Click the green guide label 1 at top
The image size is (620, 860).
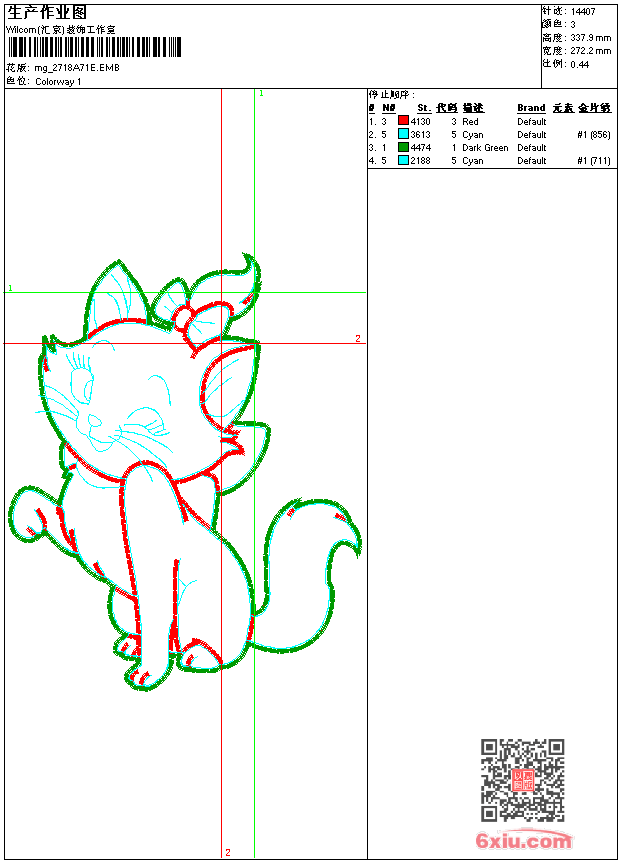coord(261,94)
